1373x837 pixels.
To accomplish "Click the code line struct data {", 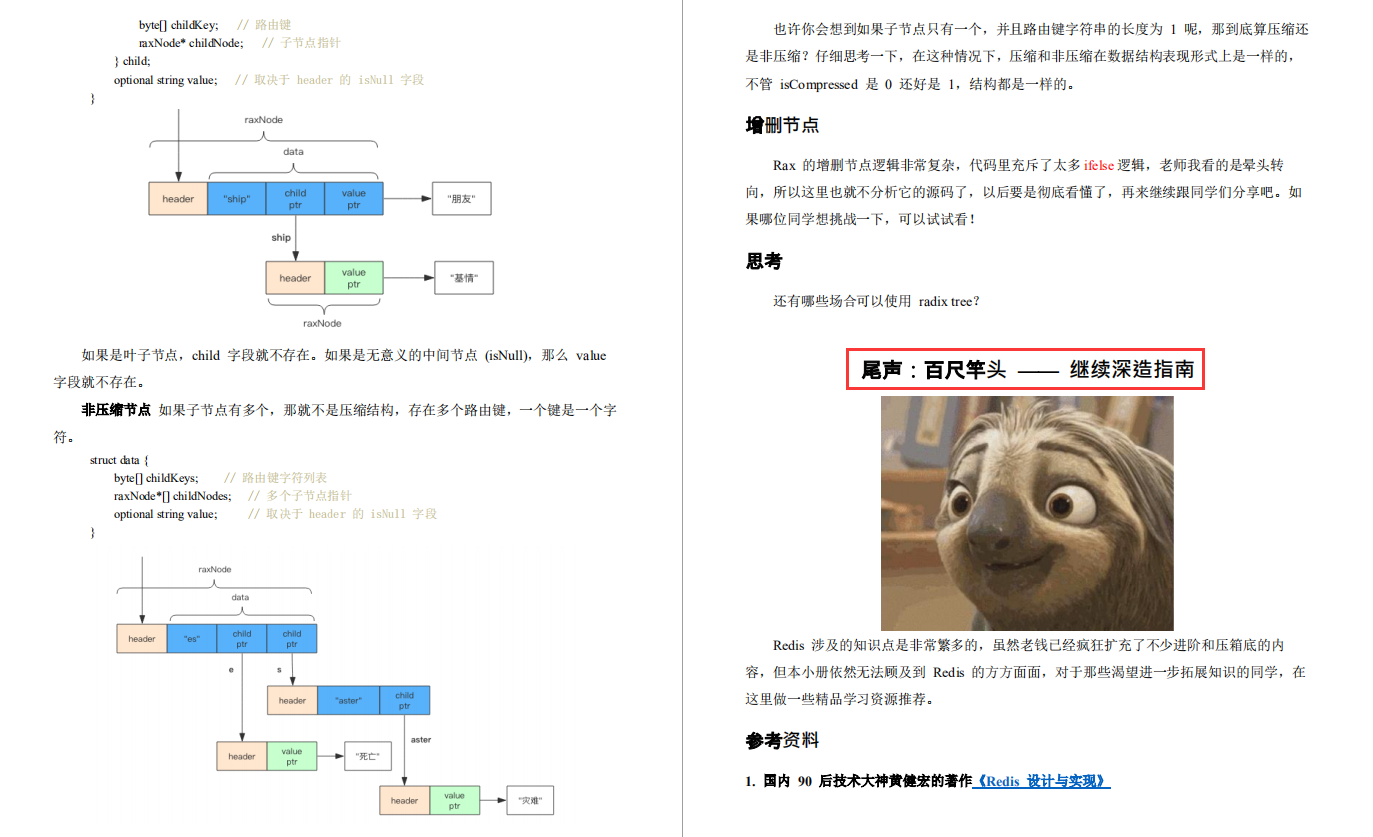I will 119,460.
